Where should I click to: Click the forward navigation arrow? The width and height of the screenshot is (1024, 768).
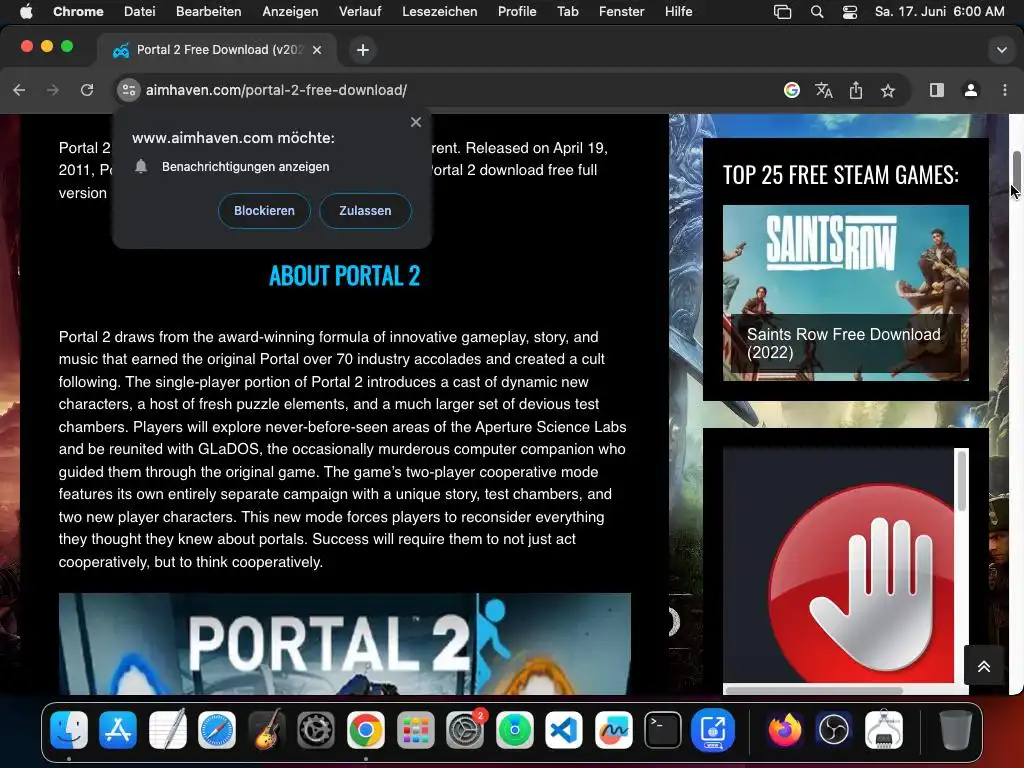(53, 90)
